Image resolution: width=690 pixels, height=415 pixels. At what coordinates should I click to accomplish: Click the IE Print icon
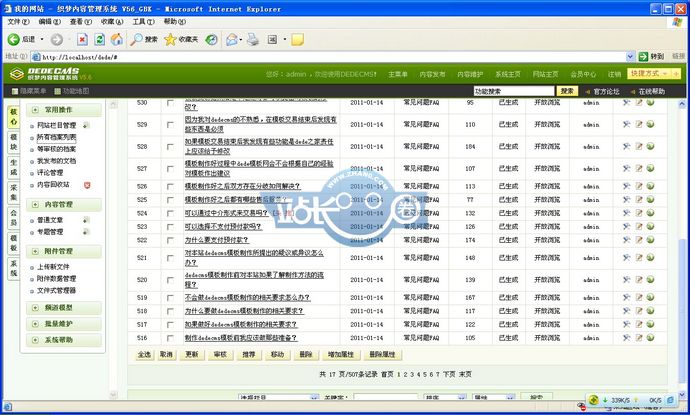coord(253,40)
